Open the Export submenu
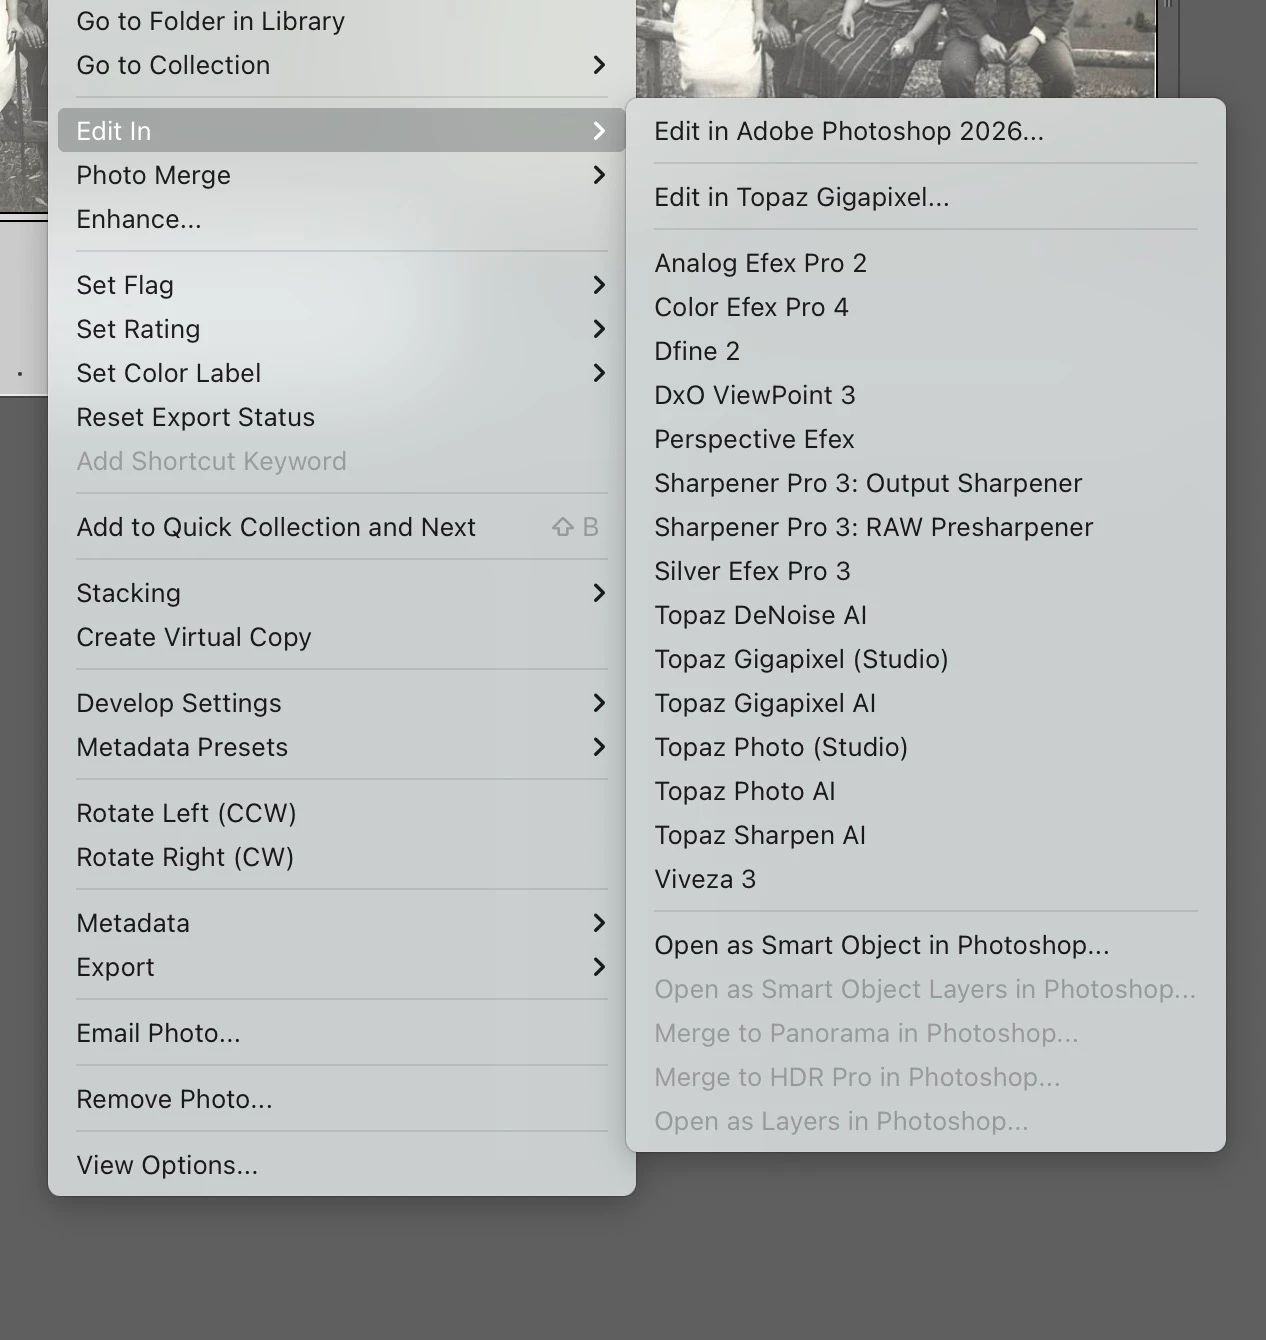The height and width of the screenshot is (1340, 1266). tap(342, 967)
